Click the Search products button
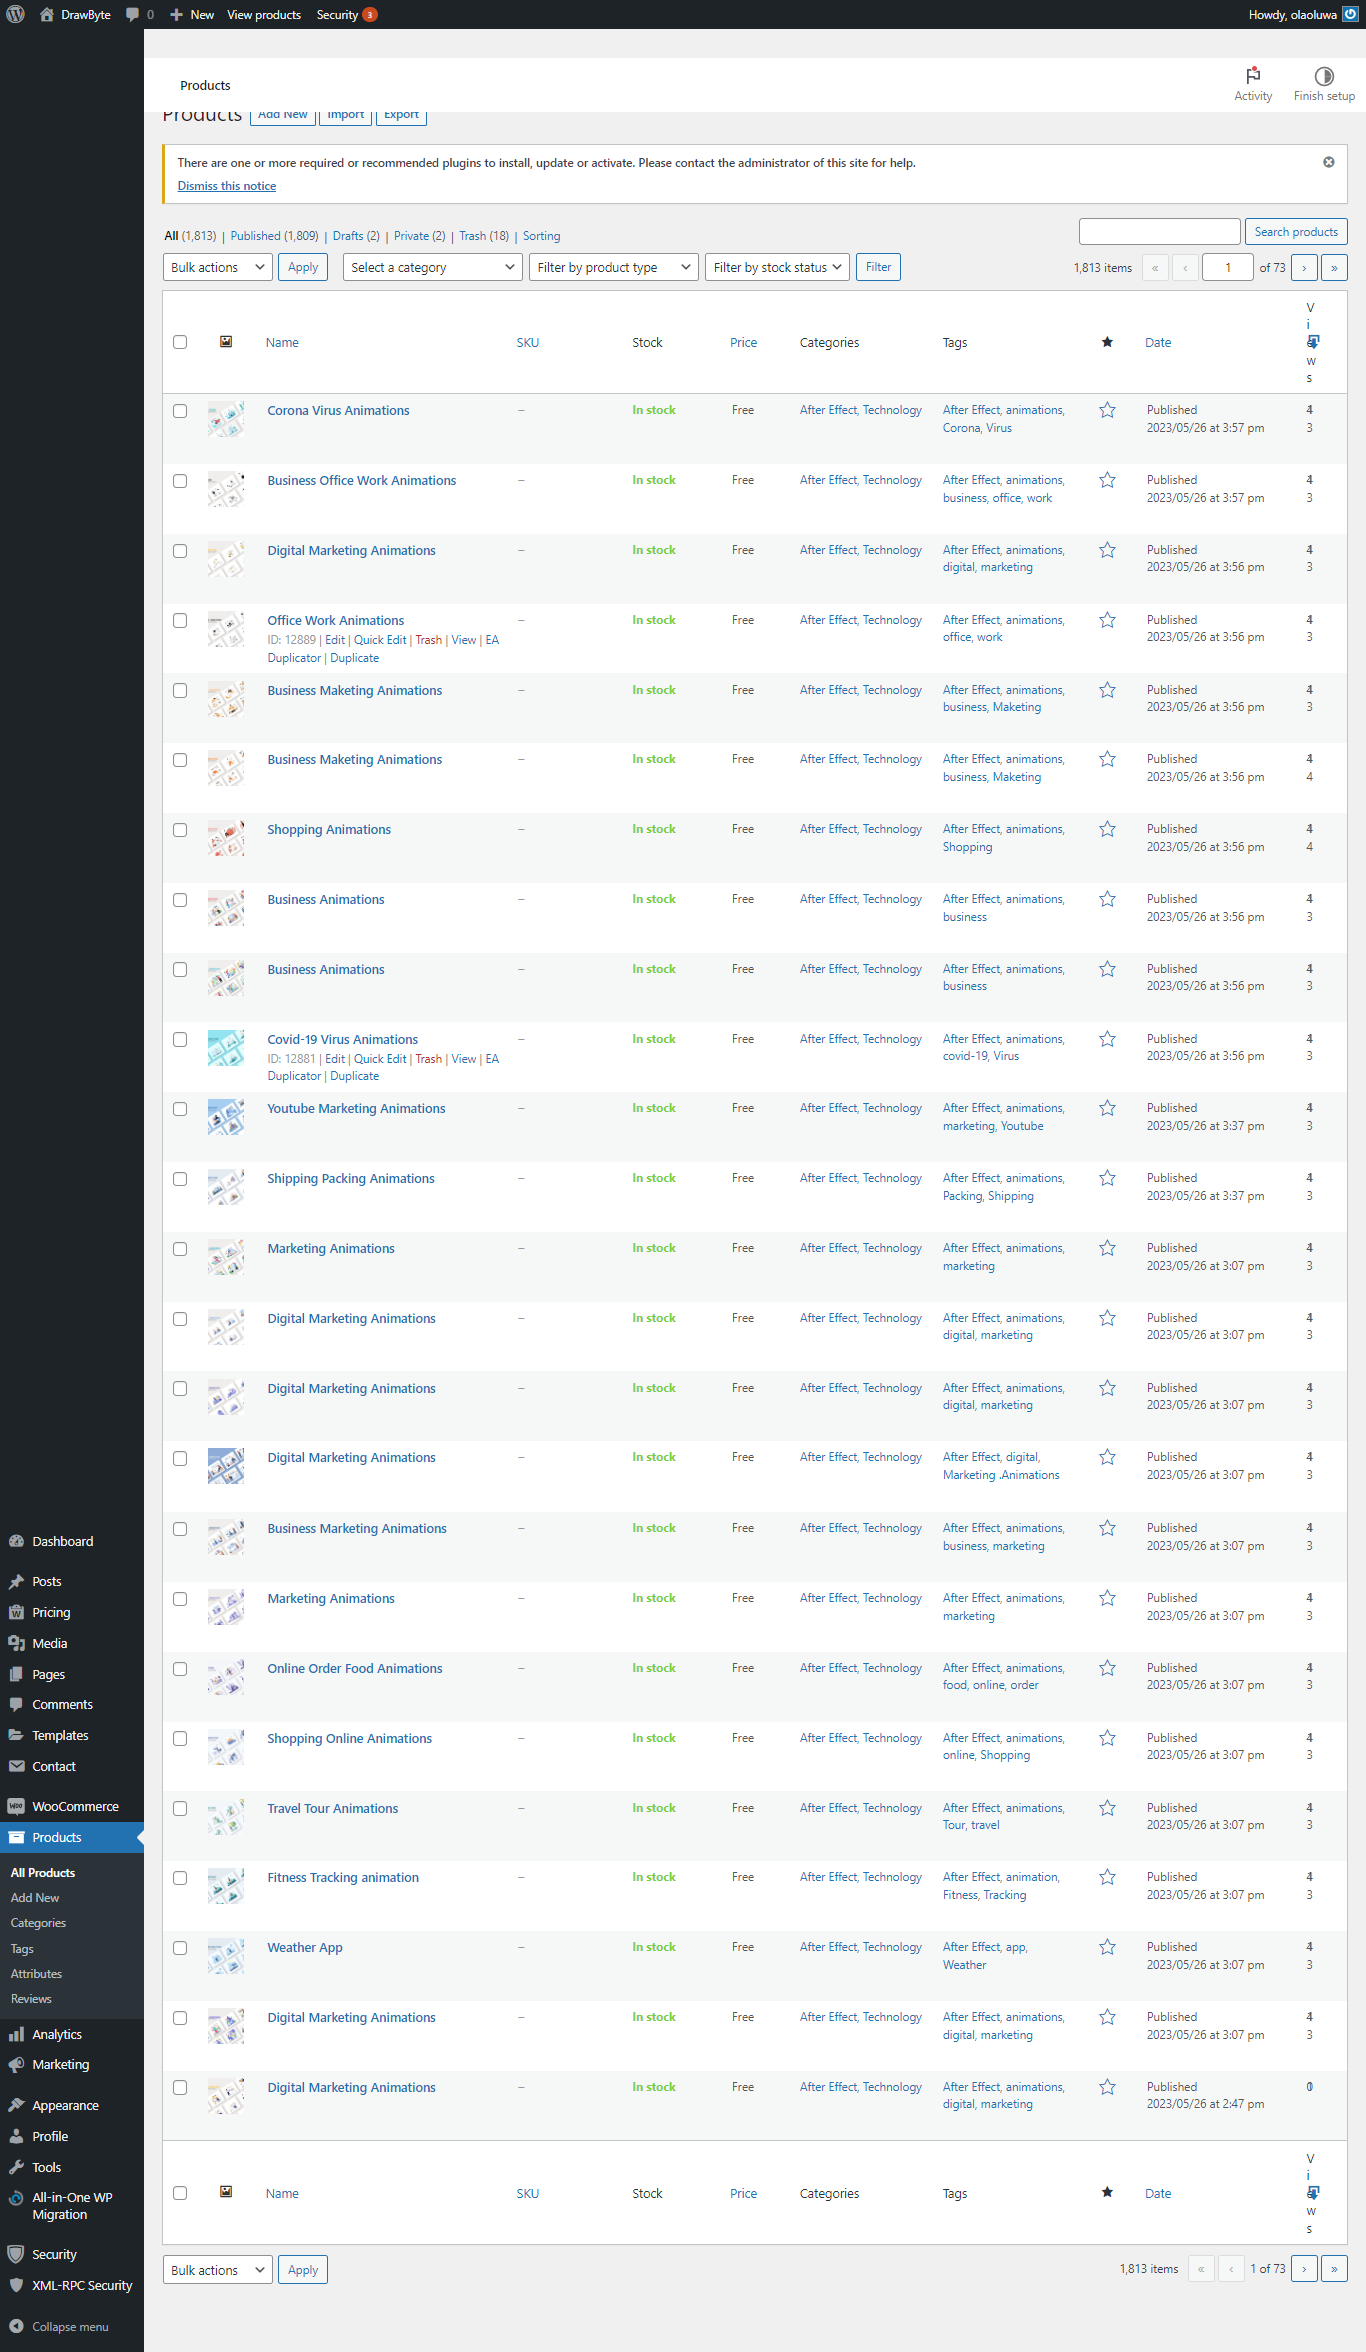Image resolution: width=1366 pixels, height=2352 pixels. 1295,232
